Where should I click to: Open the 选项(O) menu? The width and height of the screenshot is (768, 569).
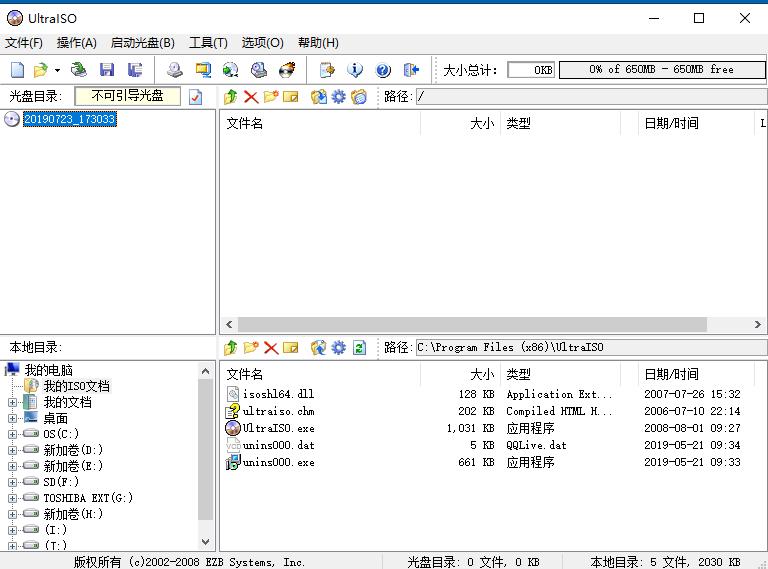click(263, 43)
